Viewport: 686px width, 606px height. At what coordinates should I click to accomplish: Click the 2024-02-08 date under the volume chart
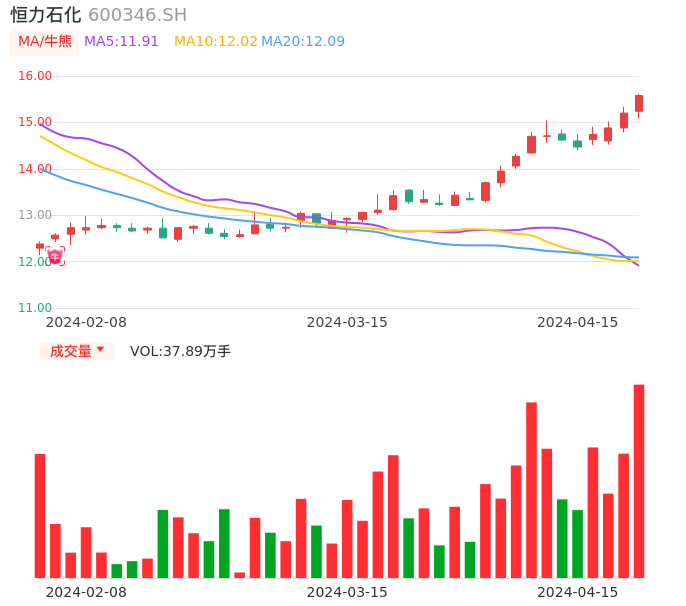[x=86, y=592]
